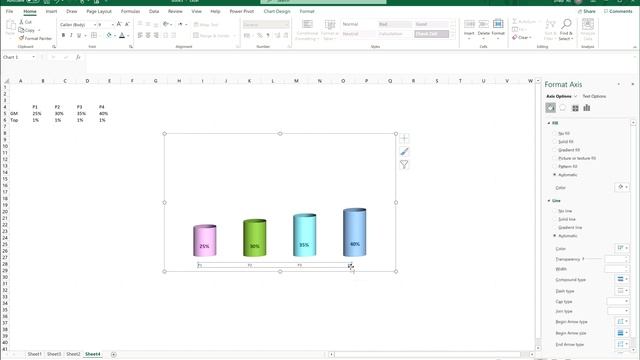Open the Comments button

618,11
